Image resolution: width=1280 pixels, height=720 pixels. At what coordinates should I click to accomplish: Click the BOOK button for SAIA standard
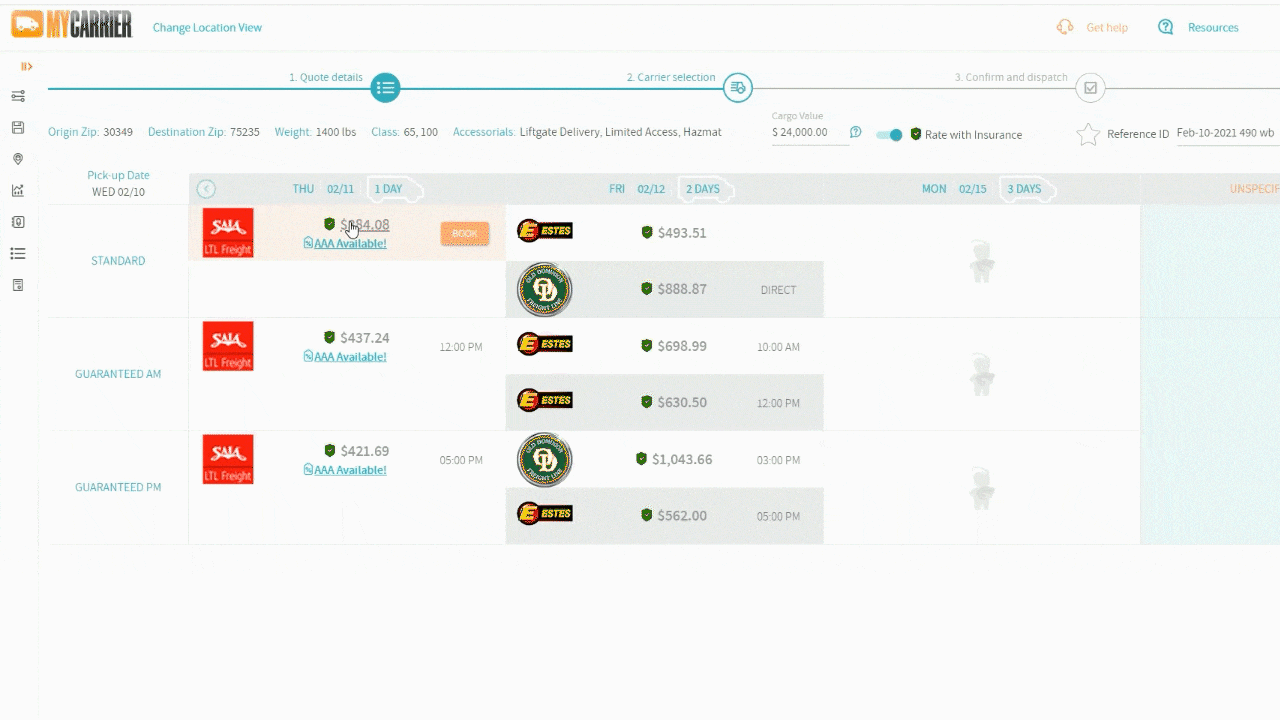click(x=465, y=233)
